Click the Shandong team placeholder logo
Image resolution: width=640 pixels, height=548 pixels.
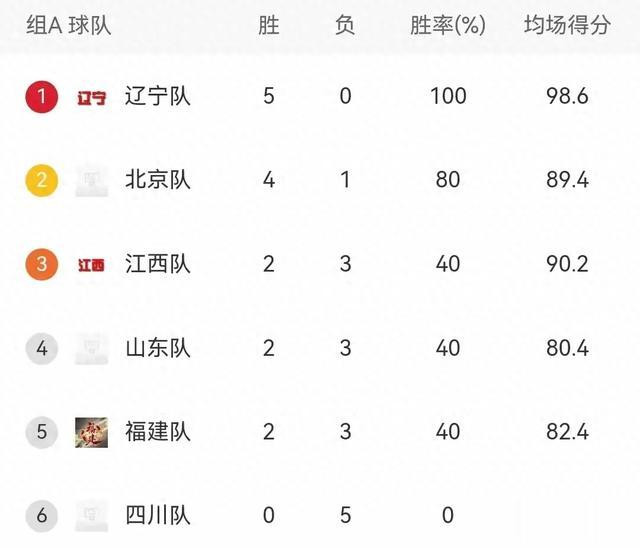point(92,349)
